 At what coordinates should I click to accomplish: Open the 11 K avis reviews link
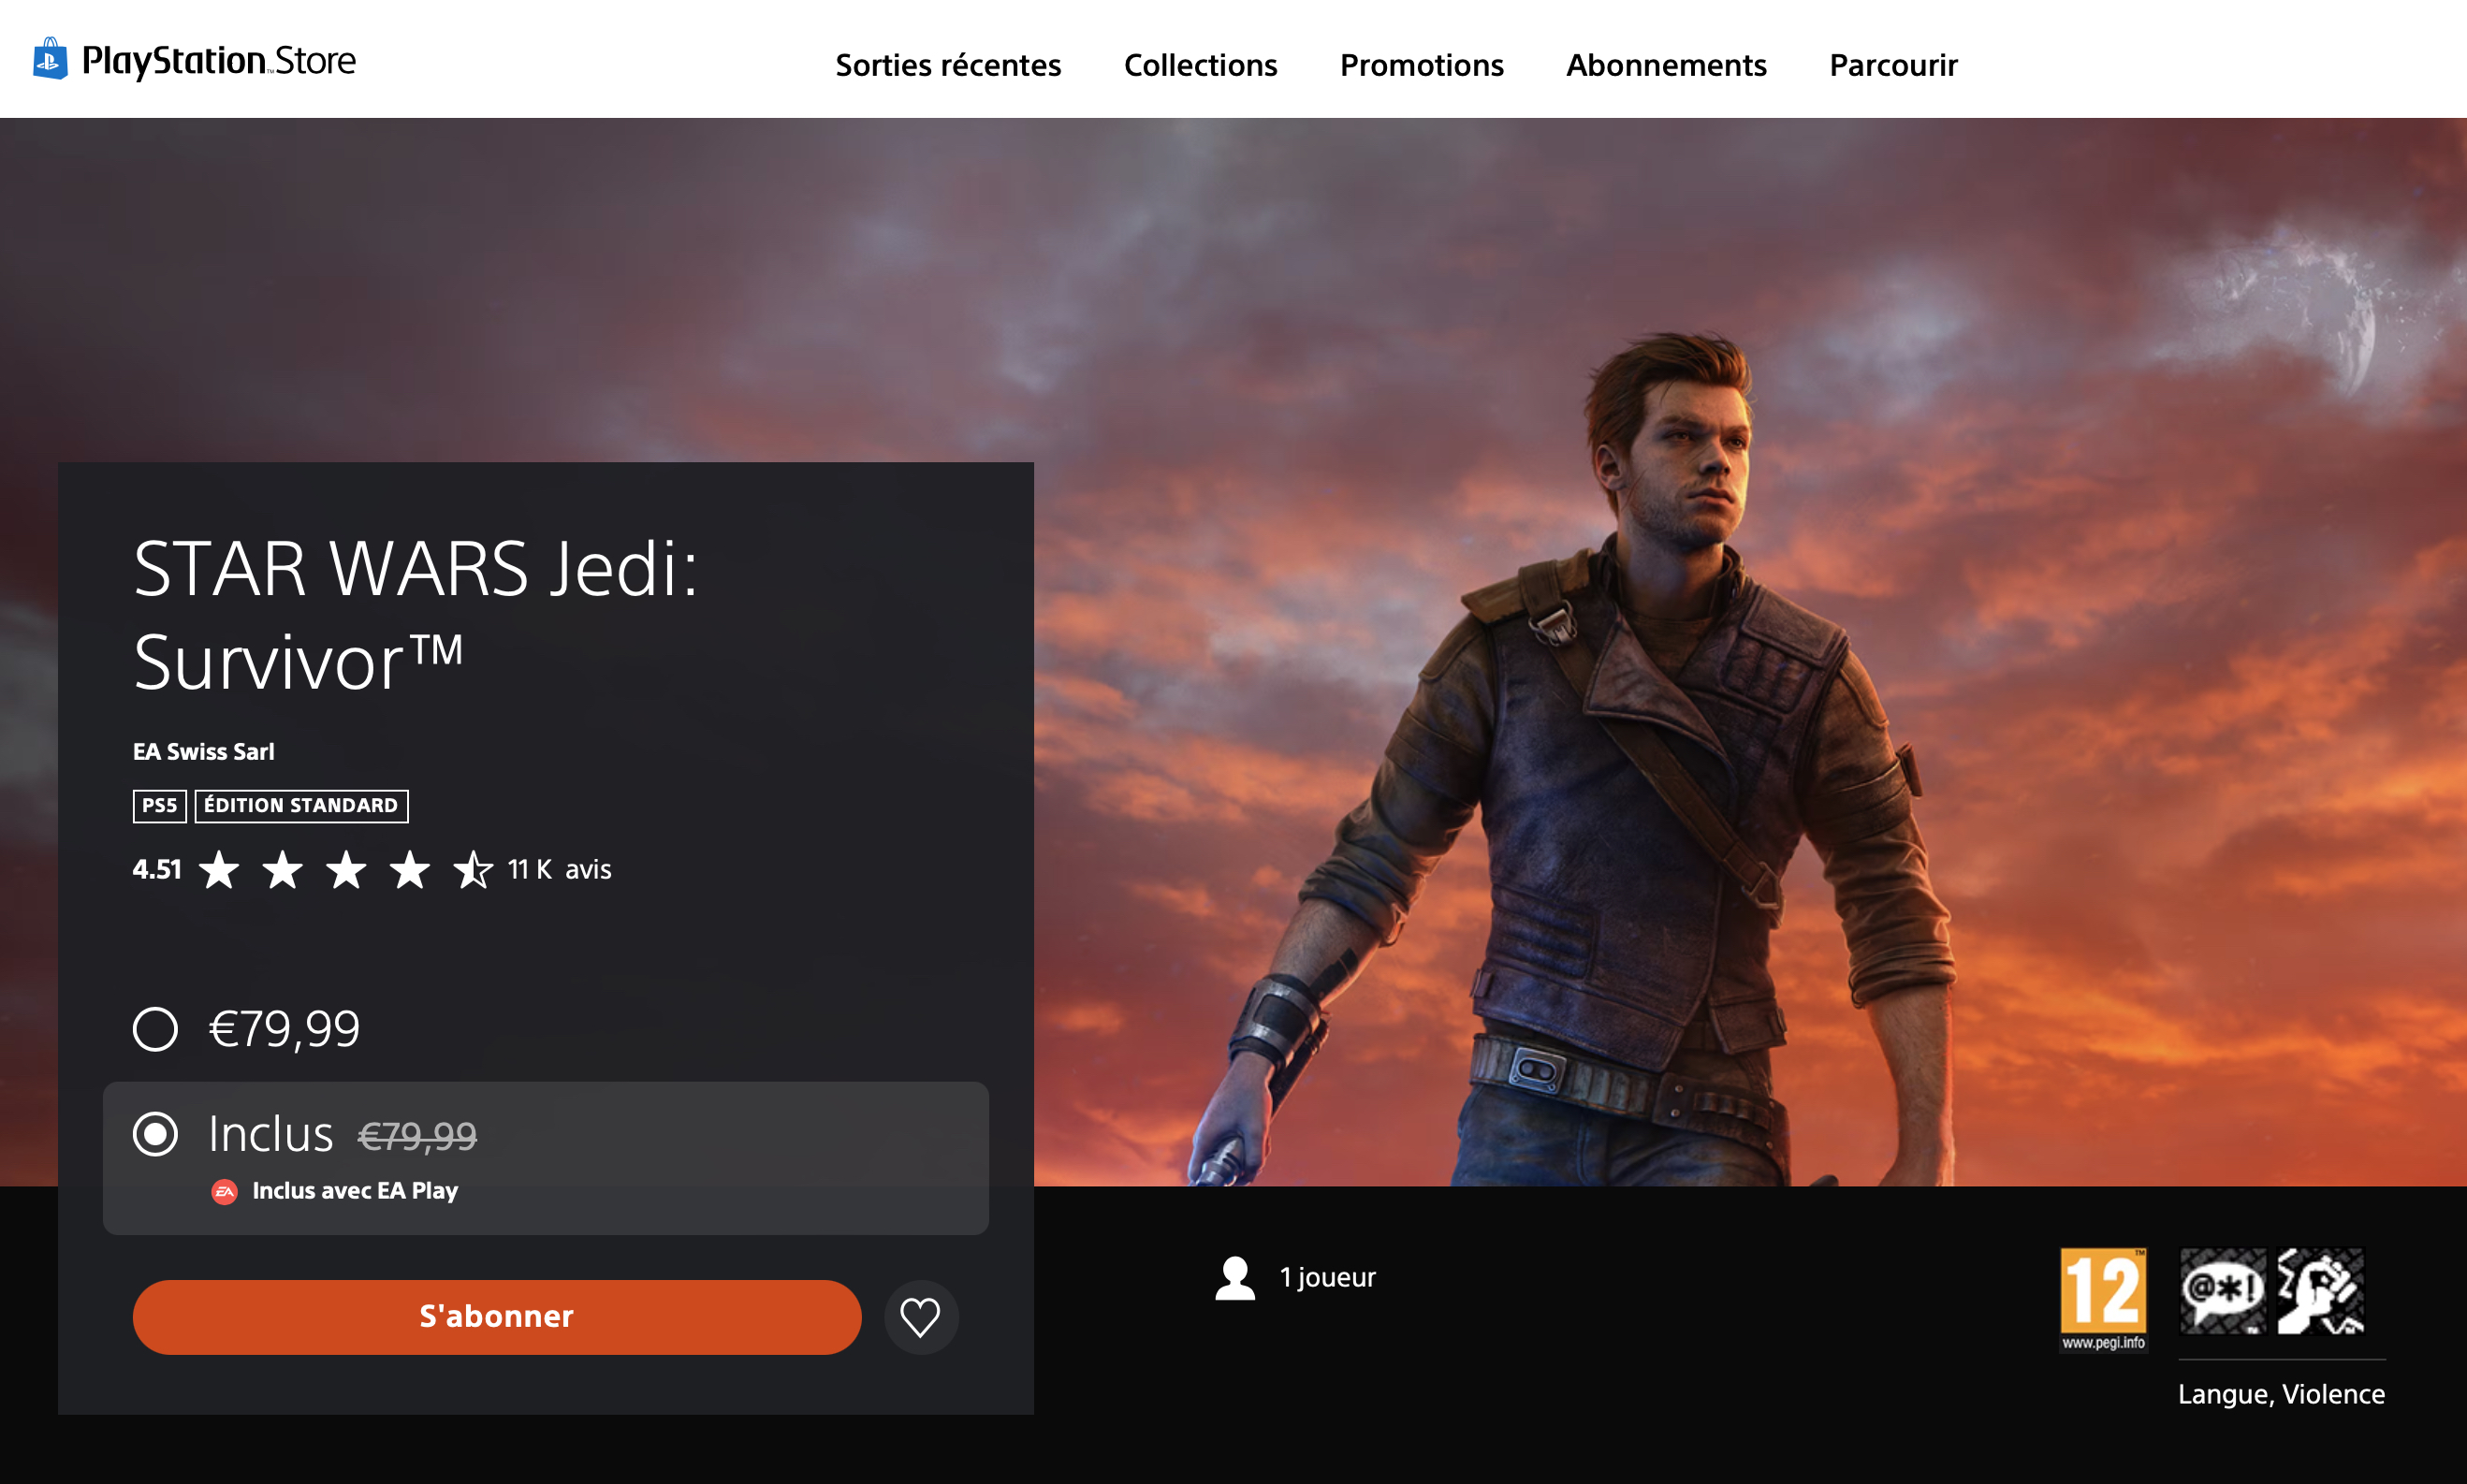[559, 869]
